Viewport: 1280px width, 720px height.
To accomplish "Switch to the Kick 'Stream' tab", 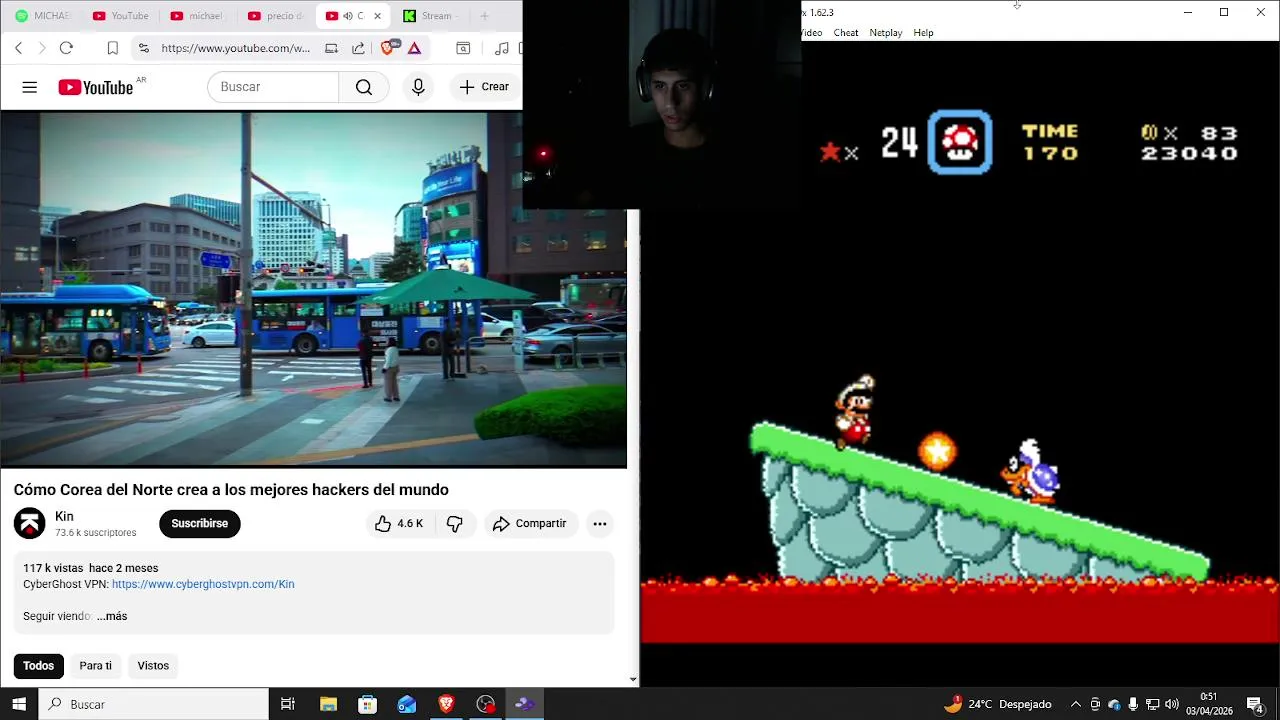I will coord(430,16).
